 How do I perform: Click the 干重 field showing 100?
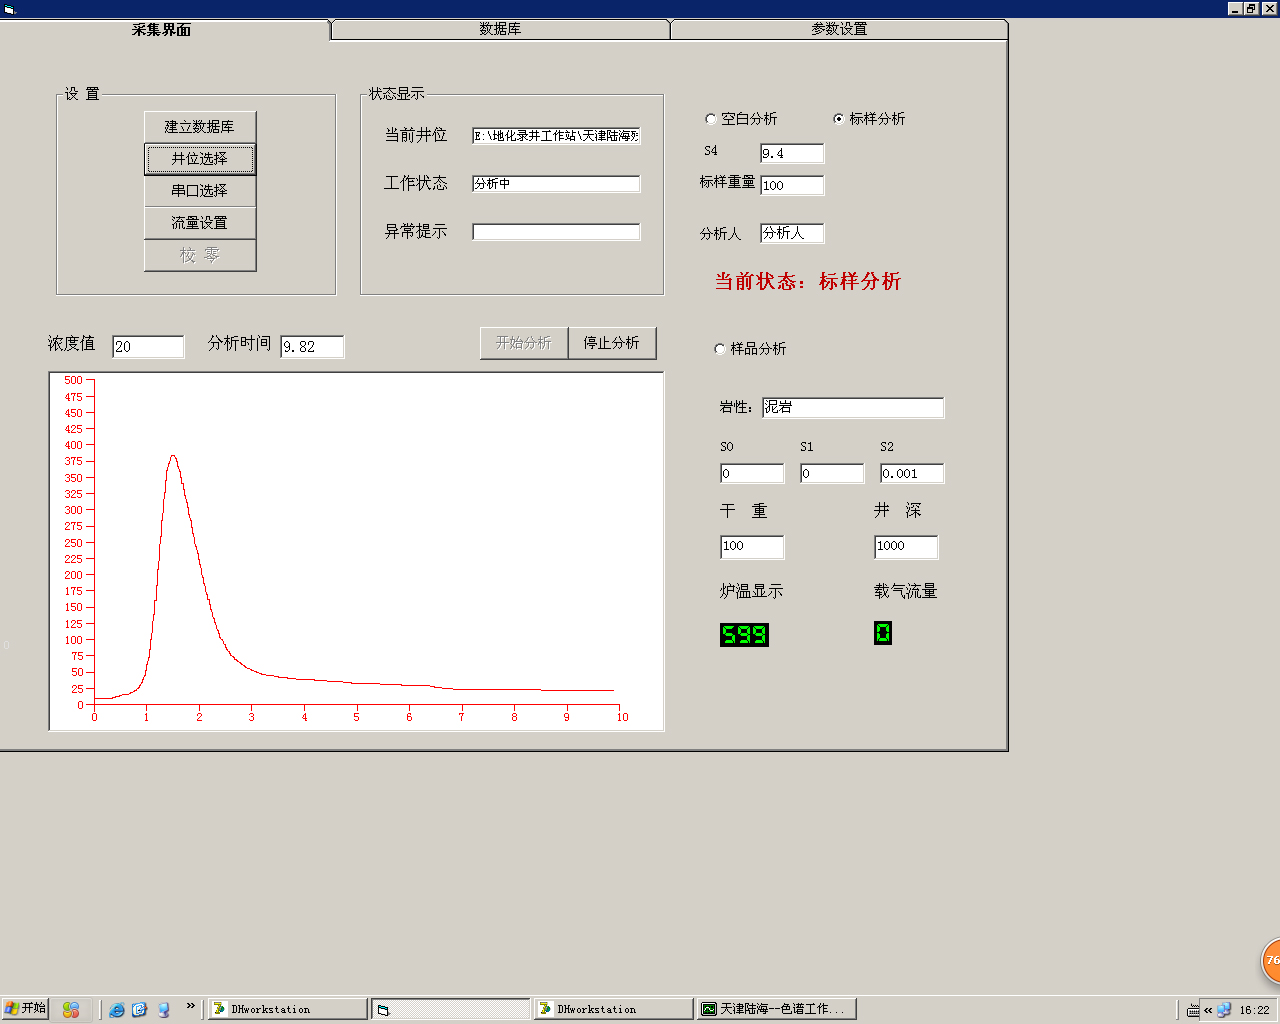tap(752, 546)
